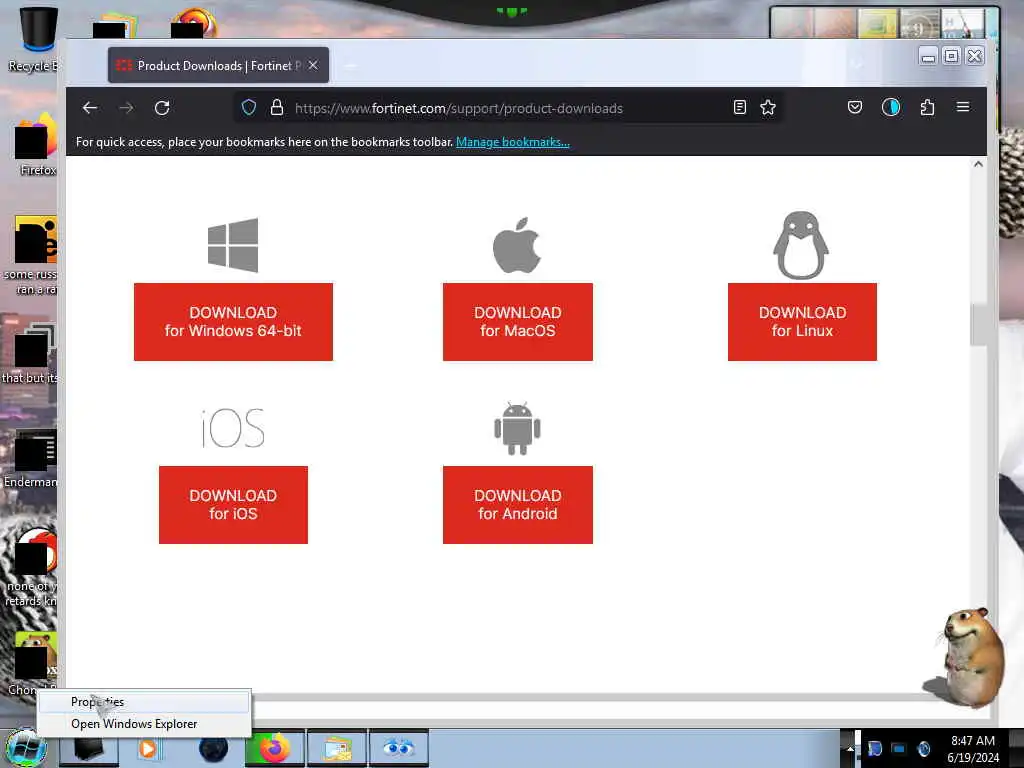Open the Manage bookmarks link
This screenshot has height=768, width=1024.
(x=513, y=142)
